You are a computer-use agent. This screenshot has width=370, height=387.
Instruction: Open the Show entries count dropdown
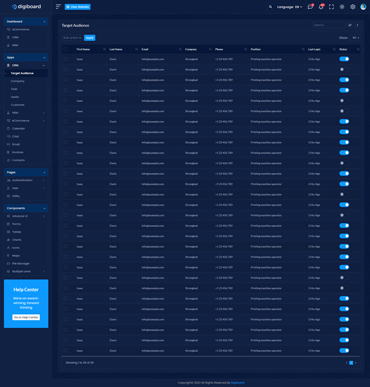(356, 38)
